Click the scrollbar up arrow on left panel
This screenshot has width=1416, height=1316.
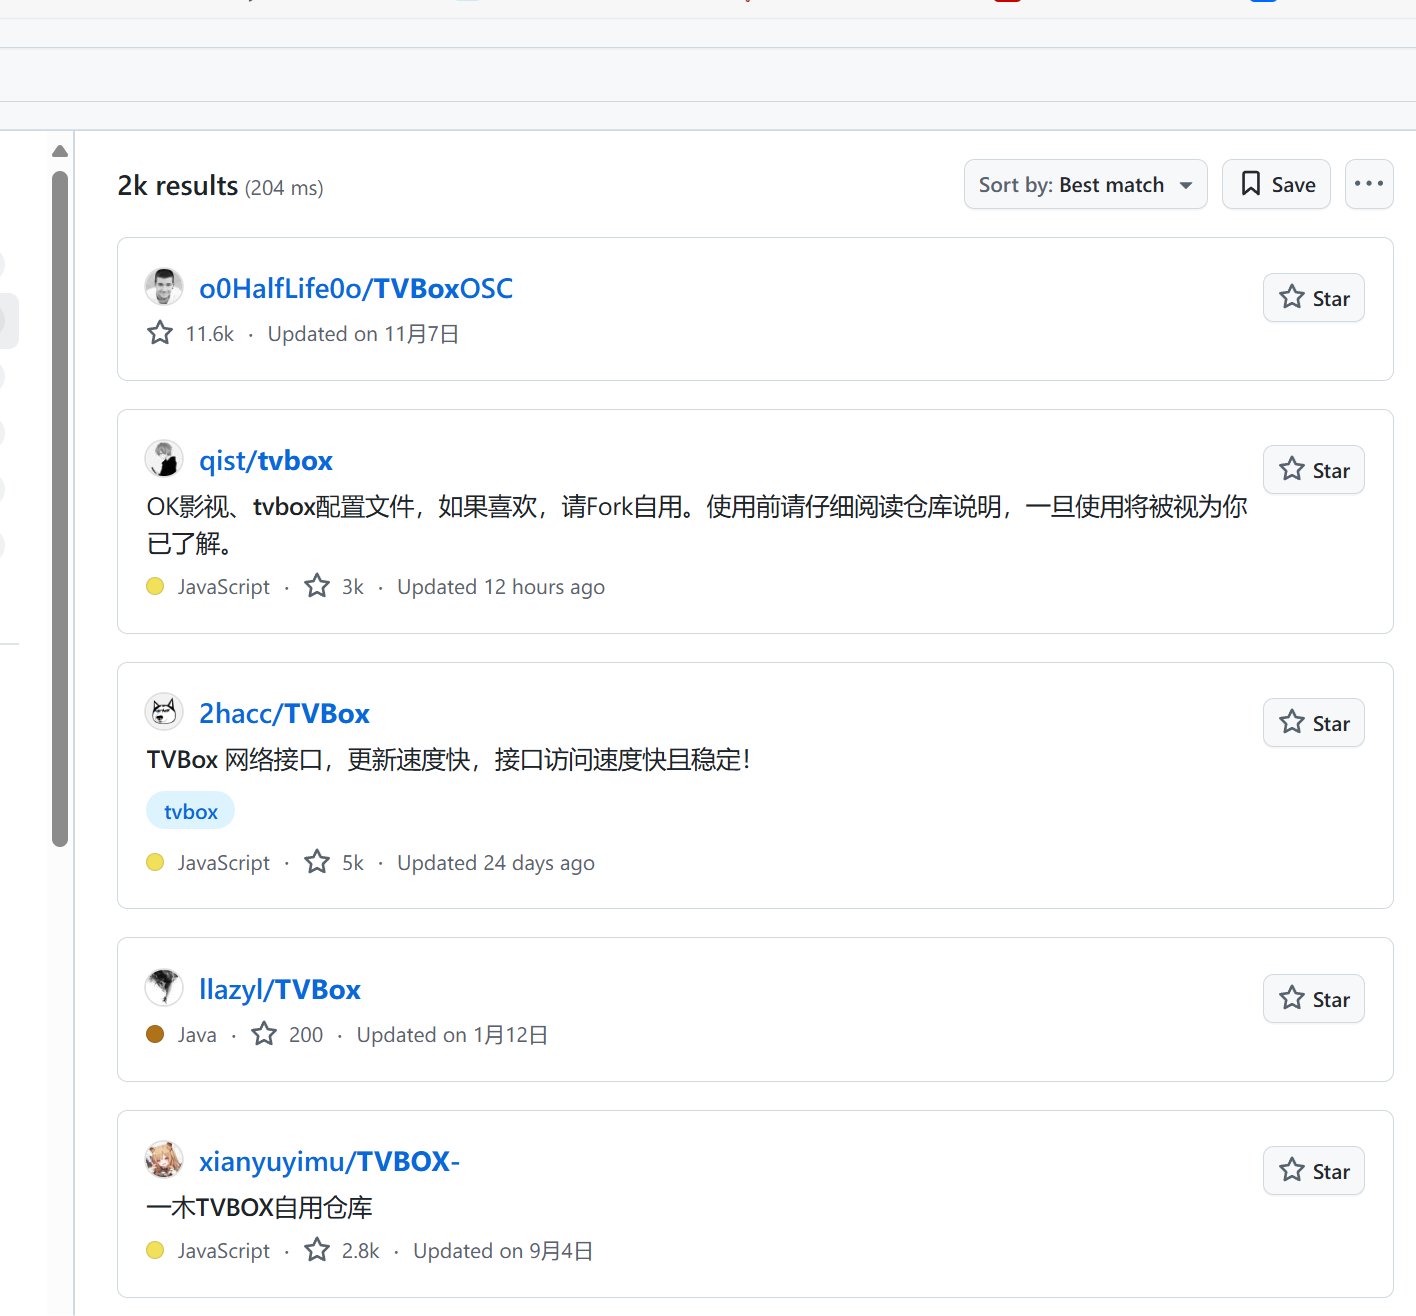pos(60,152)
